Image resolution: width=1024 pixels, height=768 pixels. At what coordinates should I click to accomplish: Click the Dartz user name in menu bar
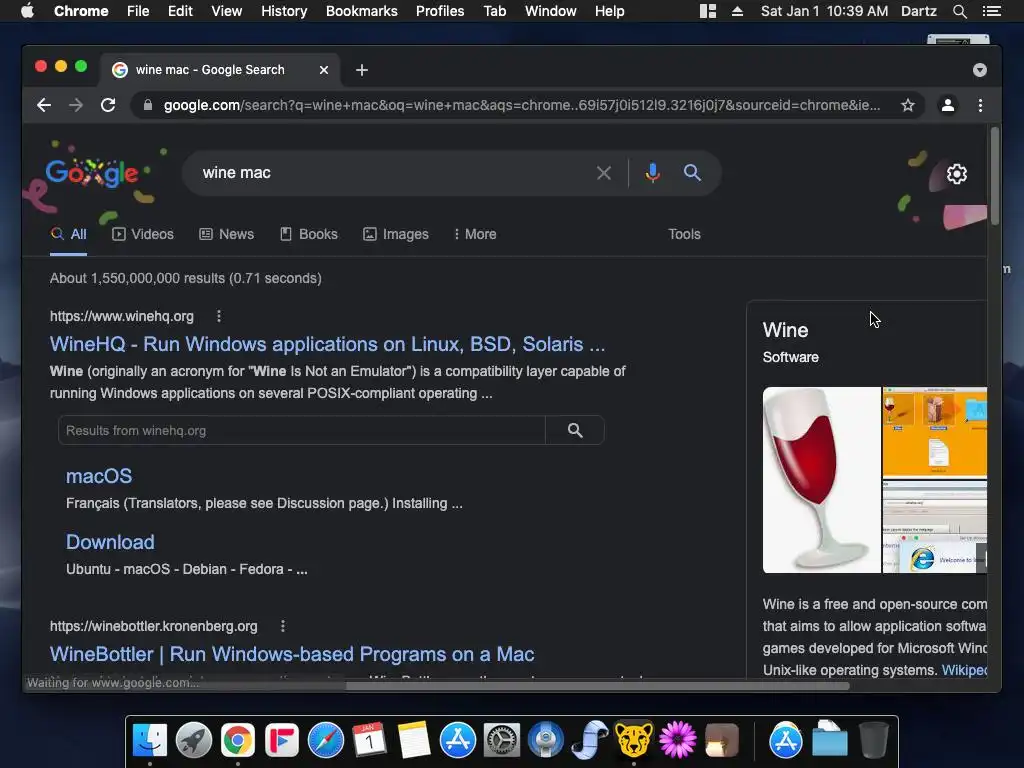(x=918, y=11)
